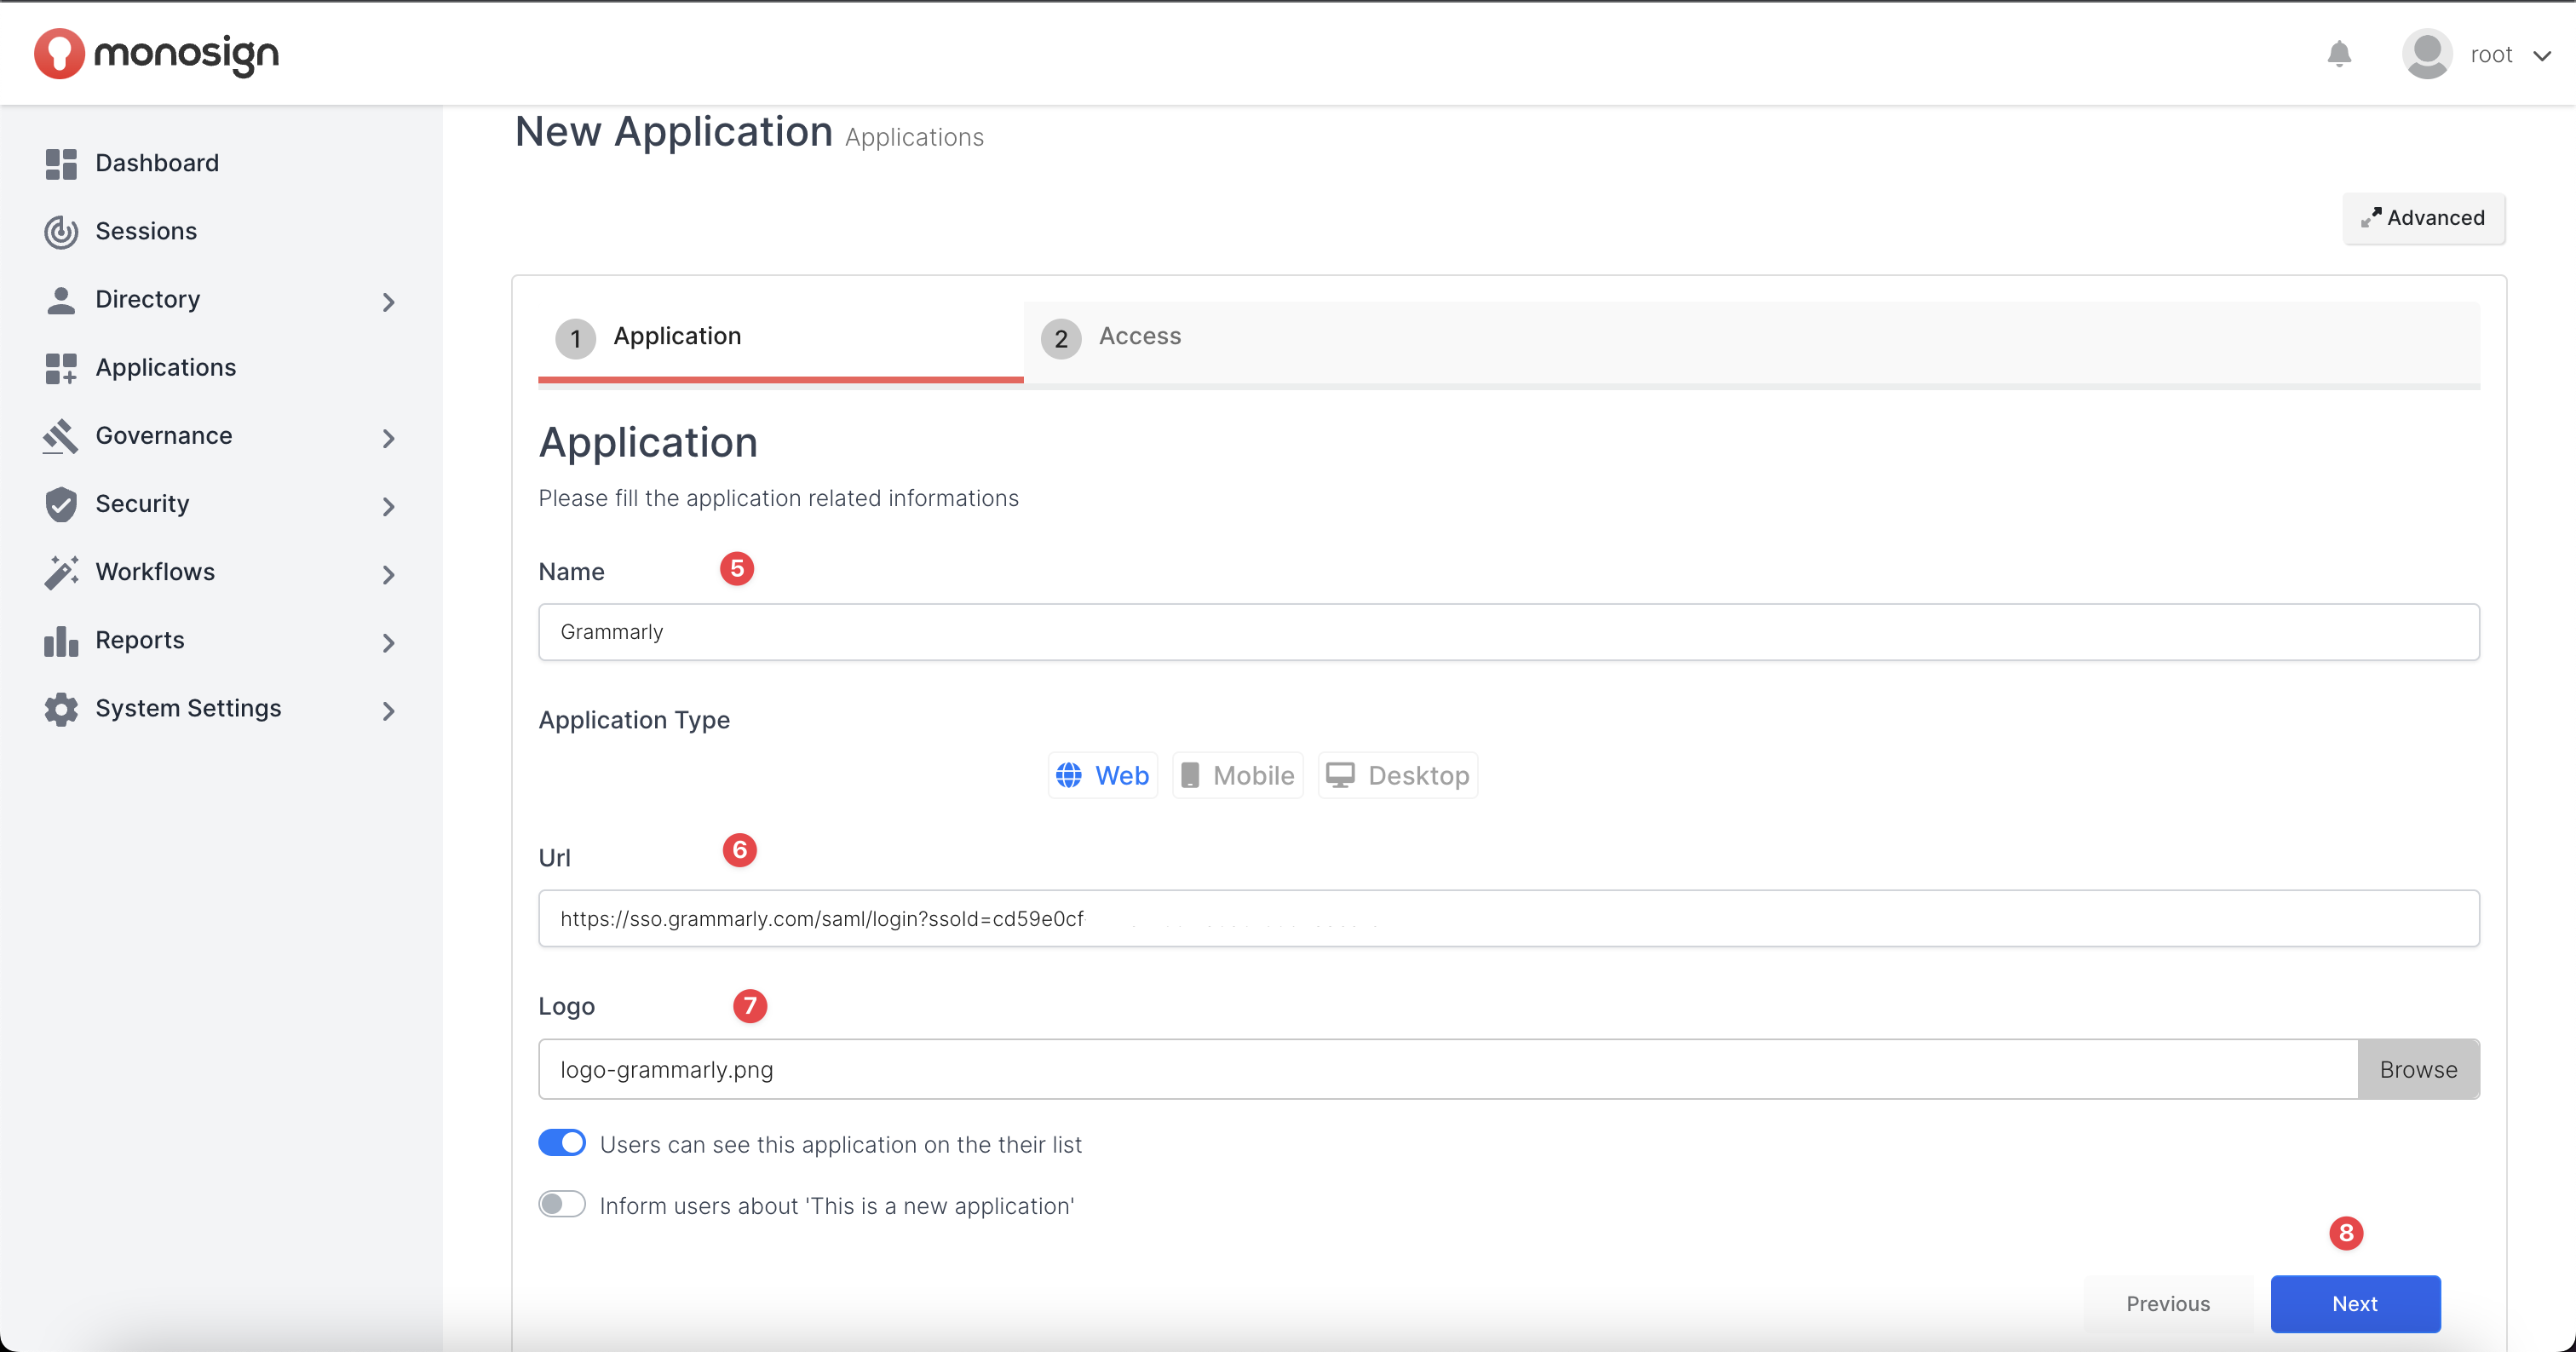Open the root user dropdown arrow

2542,56
